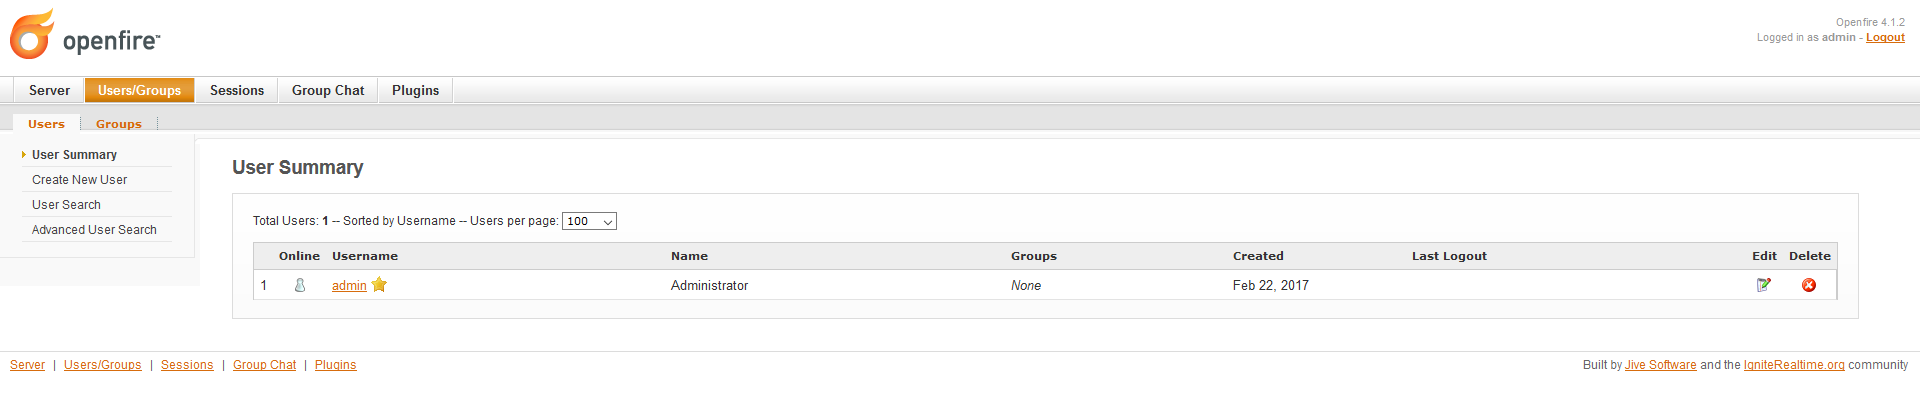Viewport: 1920px width, 417px height.
Task: Click the Openfire flame logo
Action: tap(32, 35)
